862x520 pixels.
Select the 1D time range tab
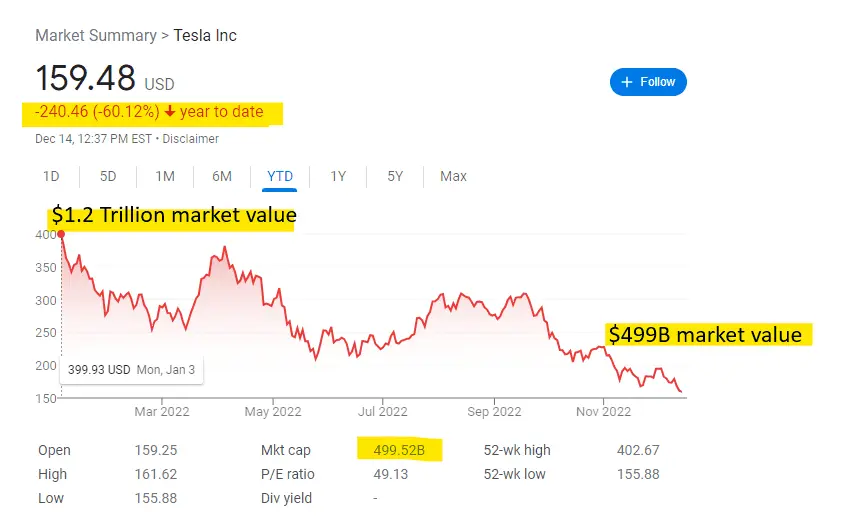tap(51, 176)
